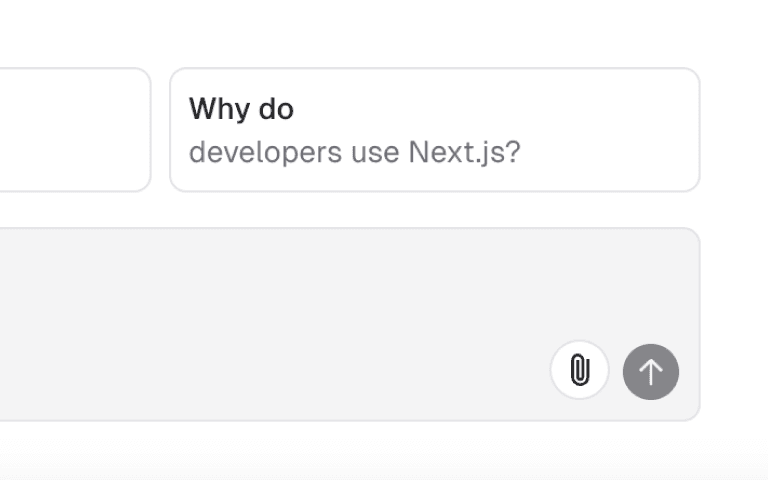Viewport: 768px width, 480px height.
Task: Tap the round white attachments button
Action: (x=579, y=371)
